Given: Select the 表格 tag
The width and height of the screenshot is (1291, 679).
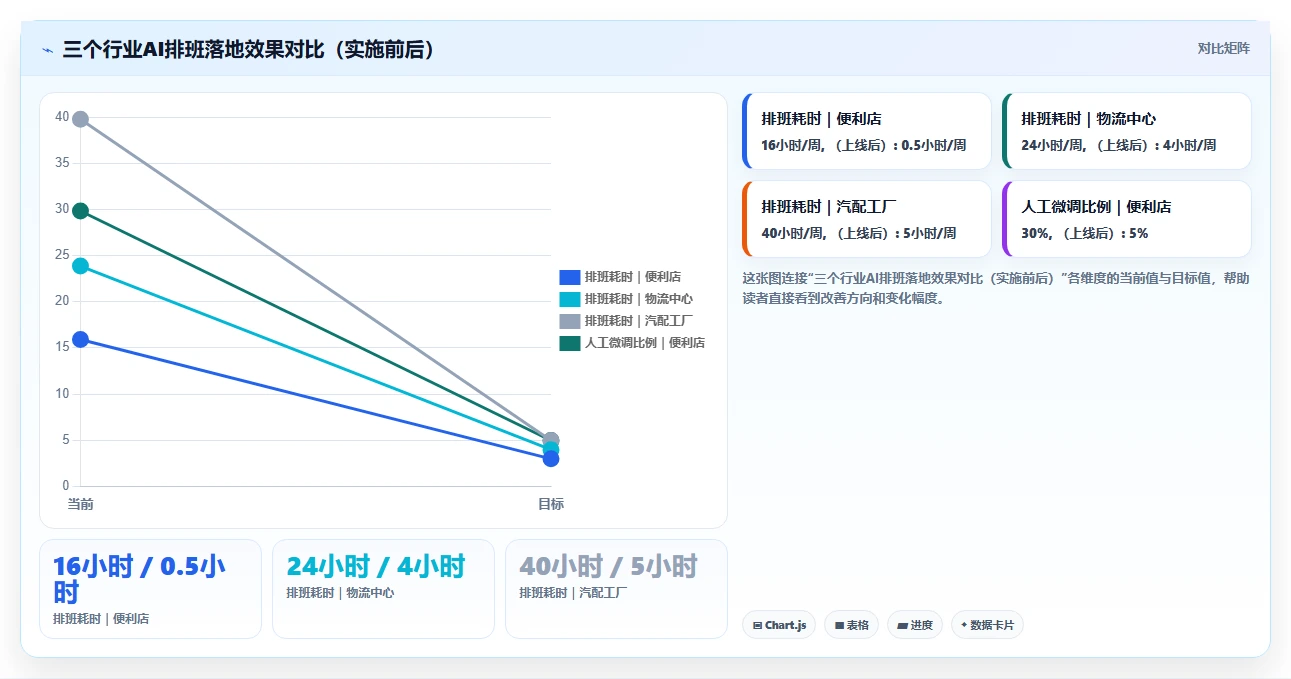Looking at the screenshot, I should click(x=851, y=625).
